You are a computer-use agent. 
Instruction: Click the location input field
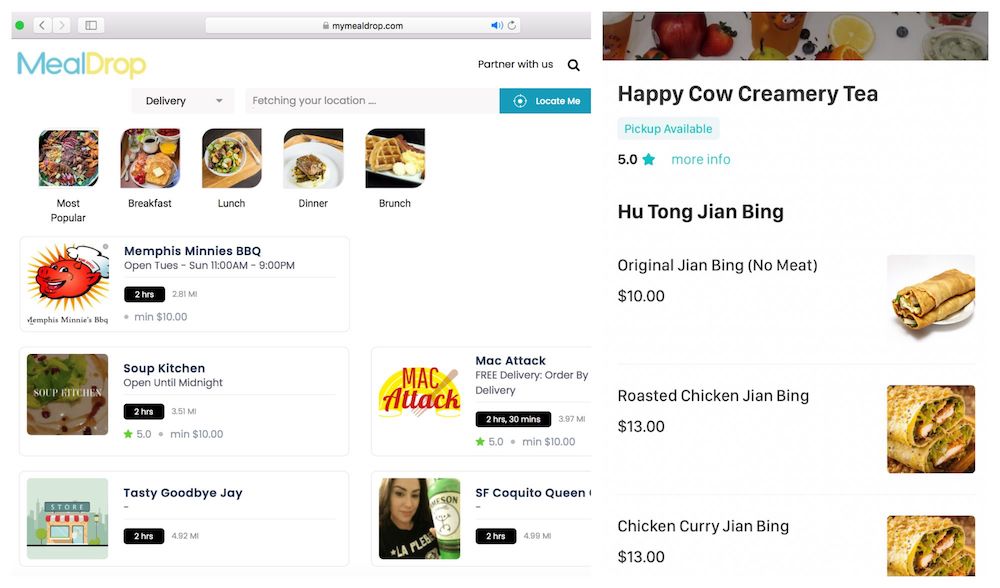point(372,101)
